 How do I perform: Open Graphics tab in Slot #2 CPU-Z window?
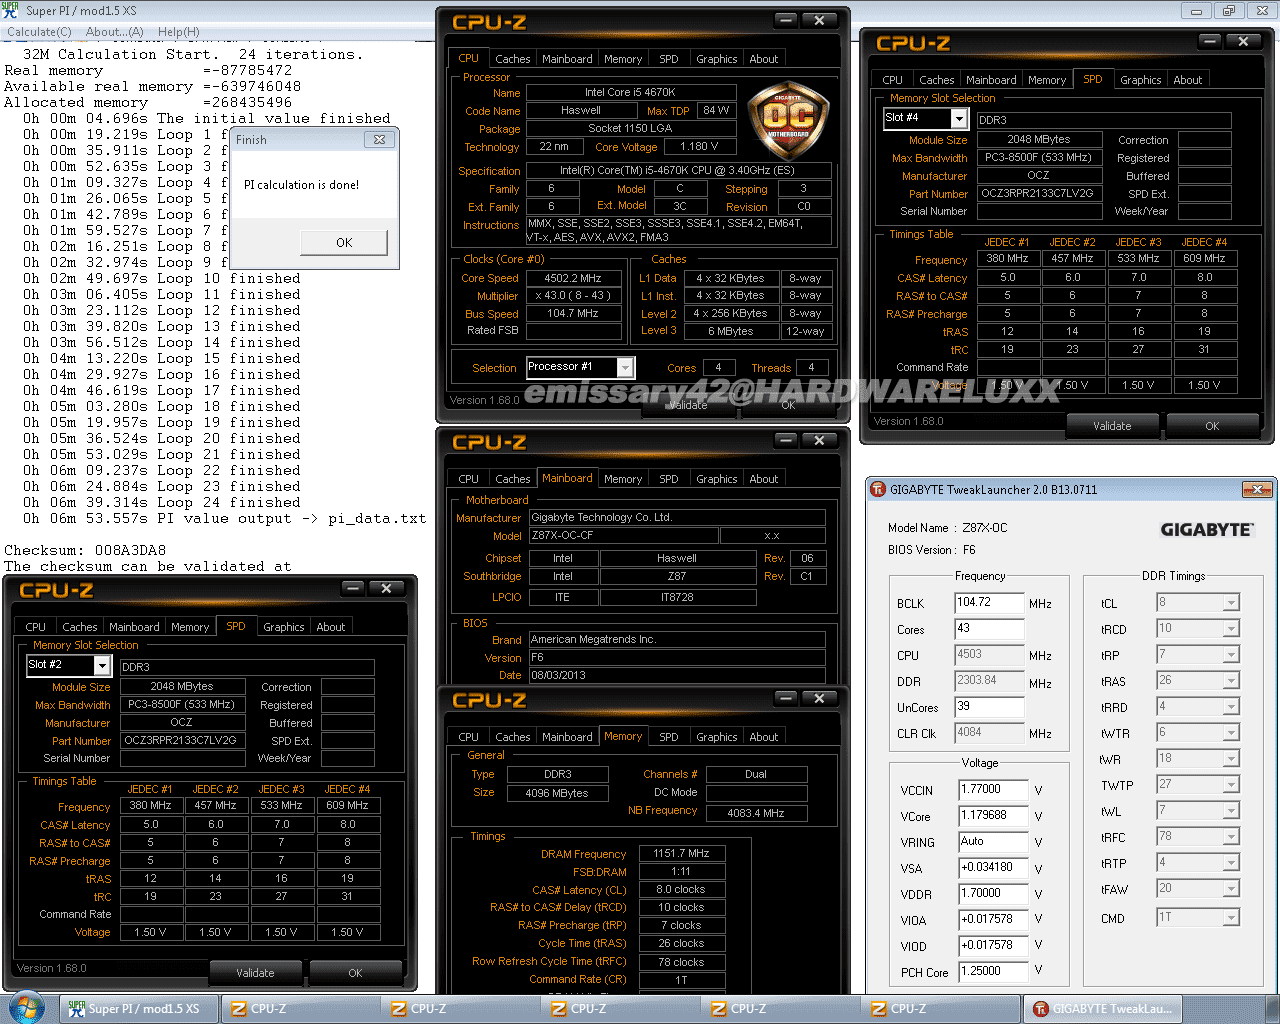[x=284, y=627]
